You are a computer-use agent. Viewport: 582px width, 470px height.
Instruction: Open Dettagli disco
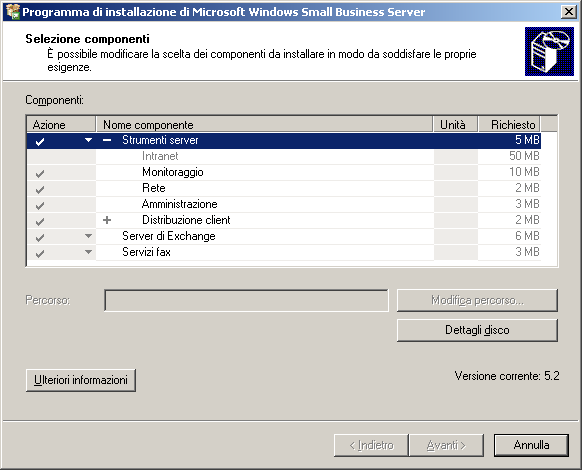point(477,330)
